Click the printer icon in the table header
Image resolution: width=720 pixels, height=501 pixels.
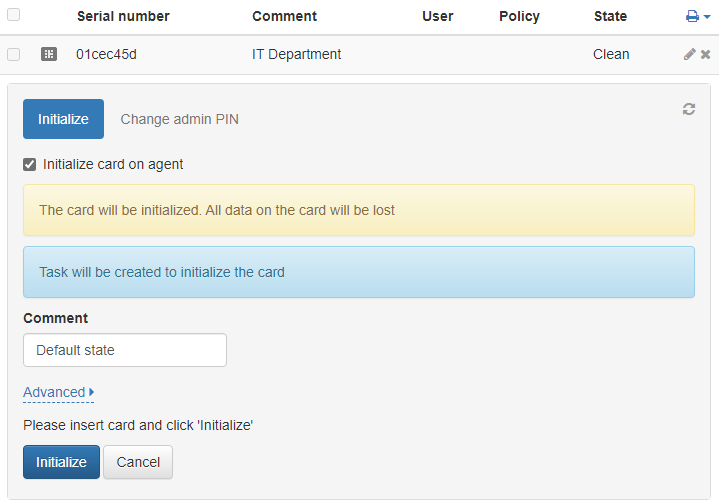[691, 17]
